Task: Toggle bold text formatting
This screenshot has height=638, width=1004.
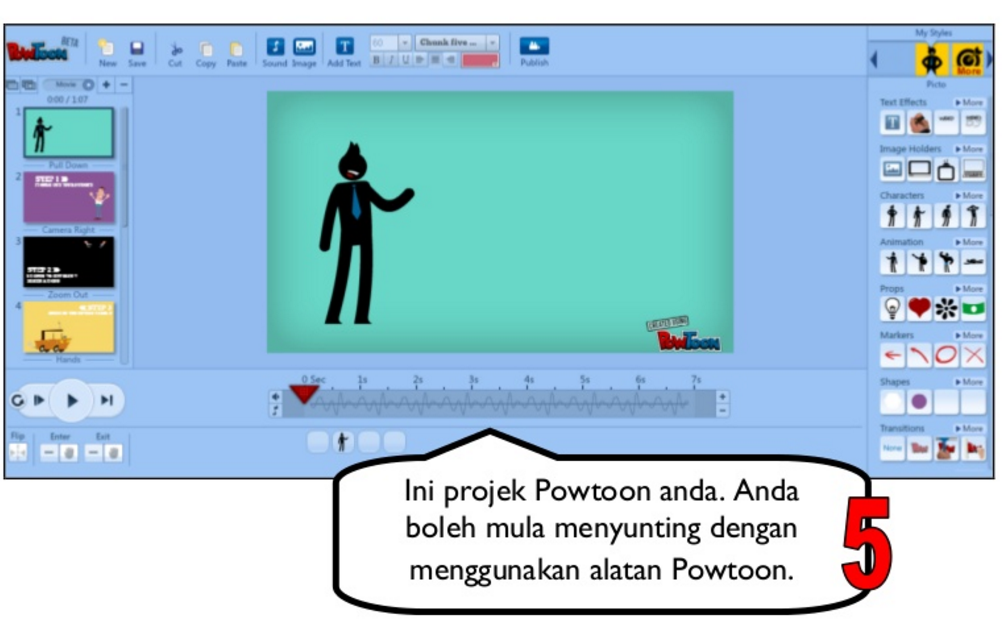Action: 377,60
